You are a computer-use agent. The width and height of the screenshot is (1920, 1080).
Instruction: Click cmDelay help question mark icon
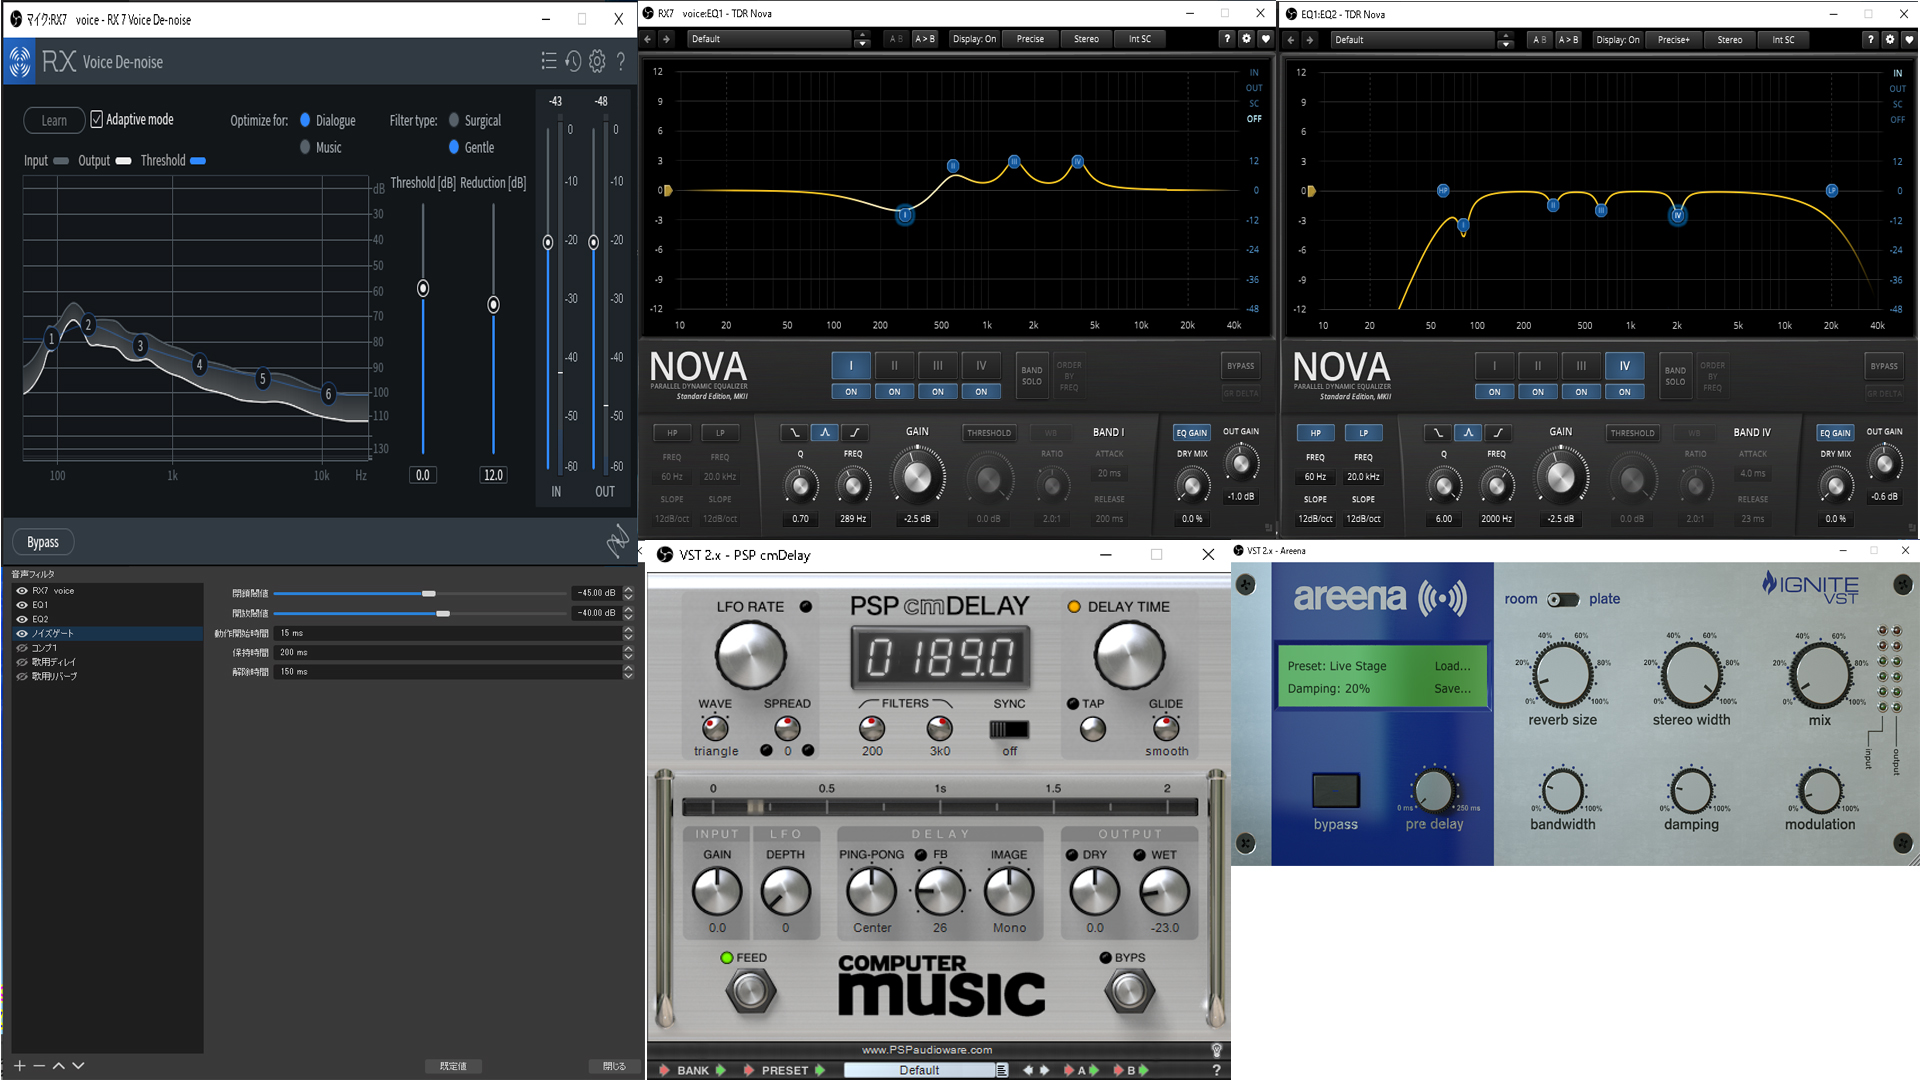point(1216,1070)
